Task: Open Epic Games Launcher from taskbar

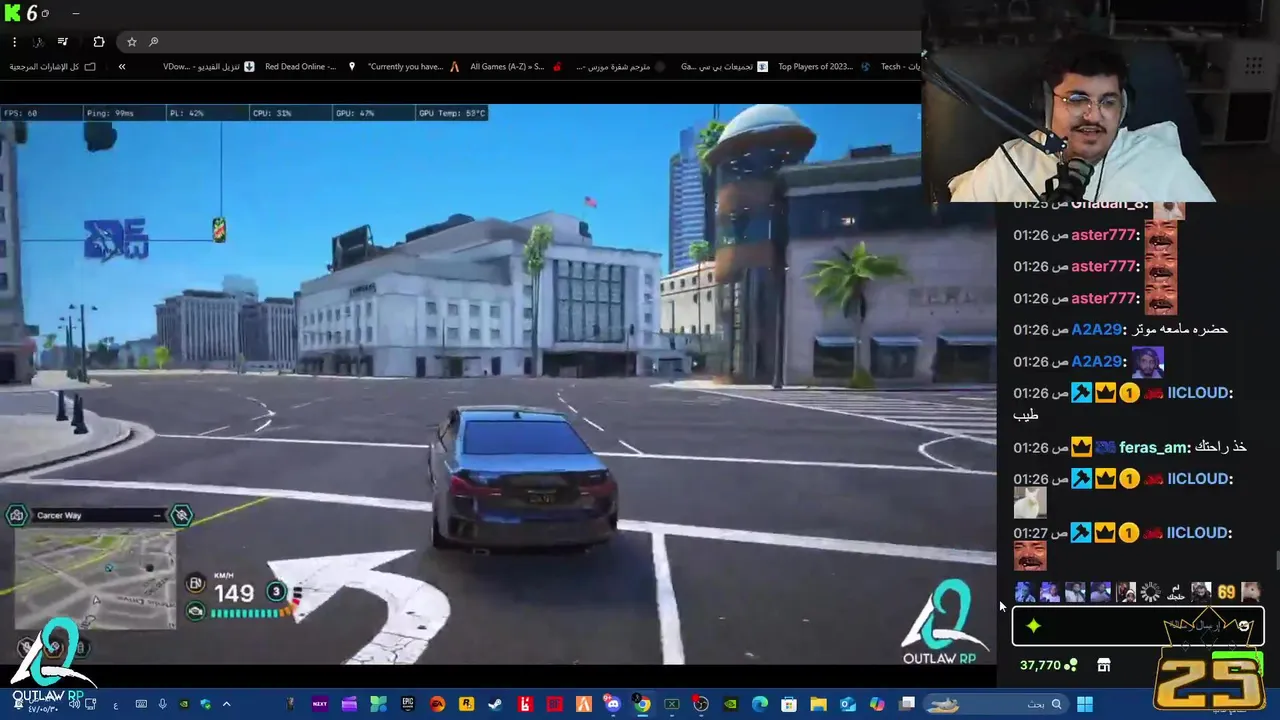Action: coord(408,704)
